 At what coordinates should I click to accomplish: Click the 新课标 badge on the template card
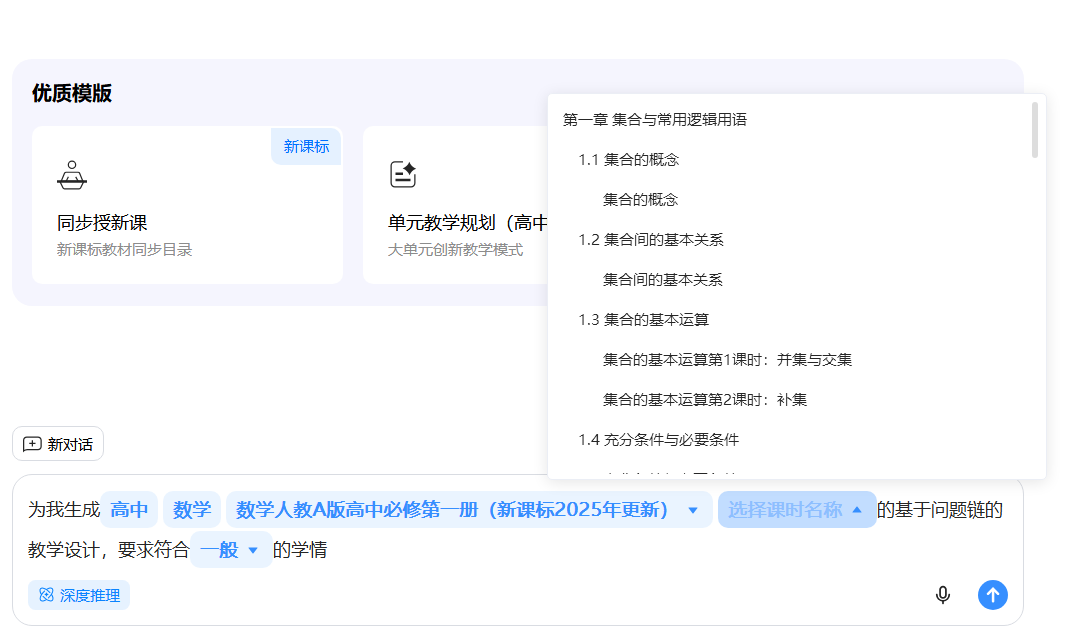[x=306, y=146]
